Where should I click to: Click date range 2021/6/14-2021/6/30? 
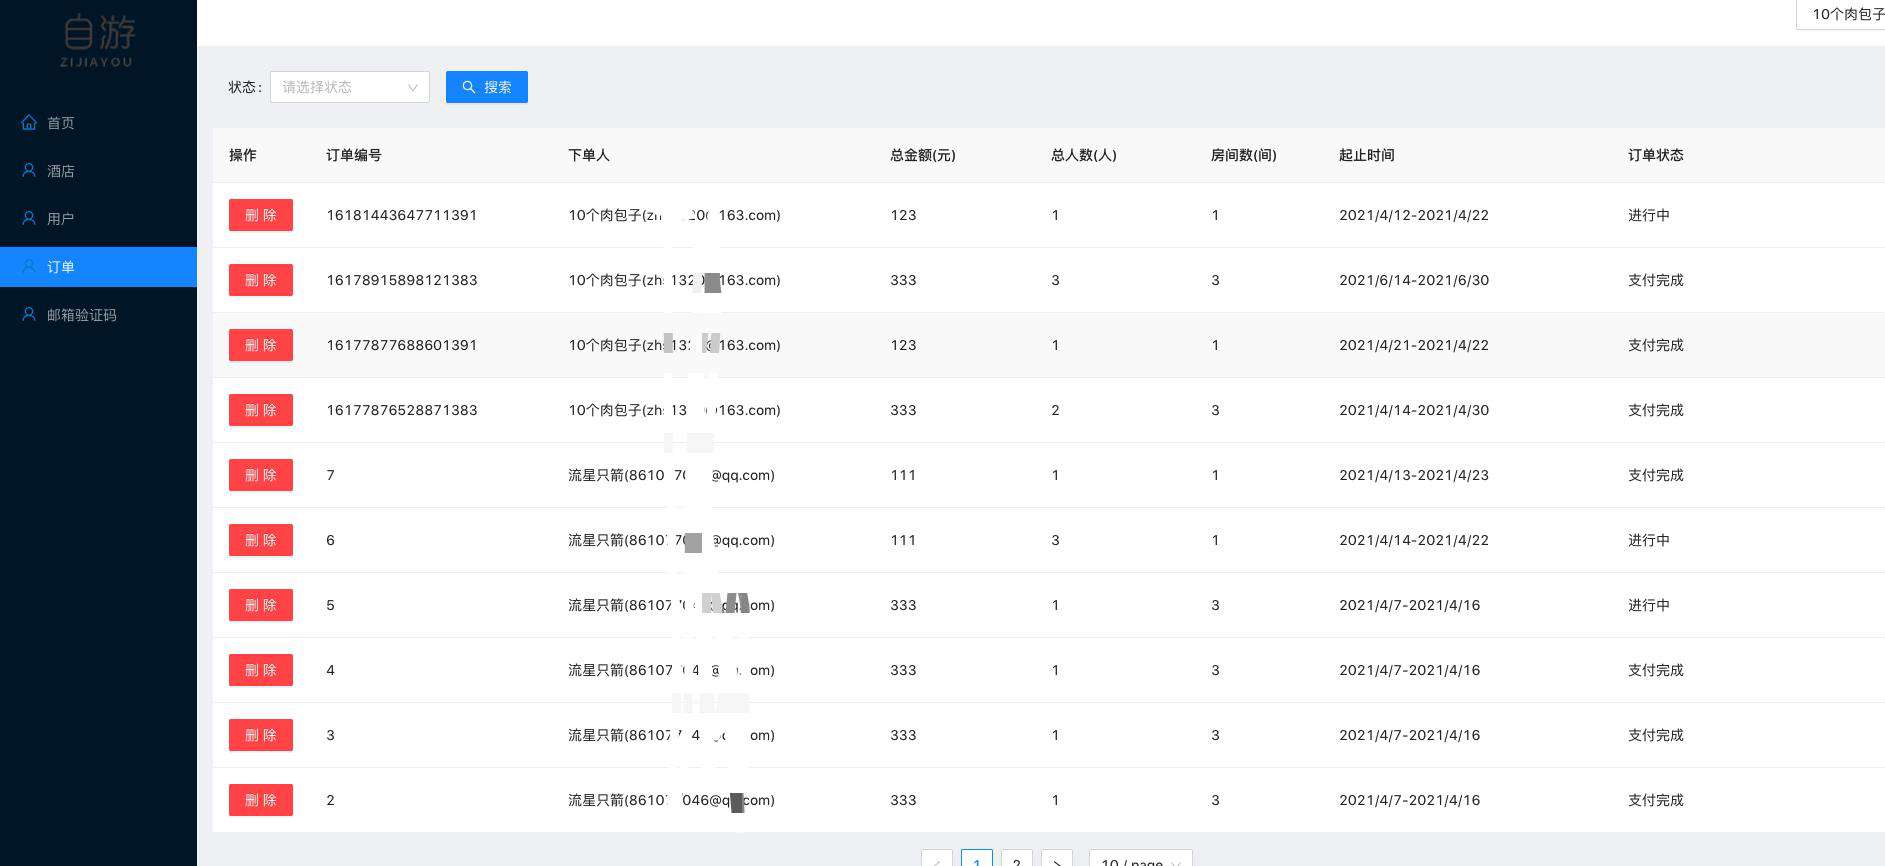tap(1414, 280)
